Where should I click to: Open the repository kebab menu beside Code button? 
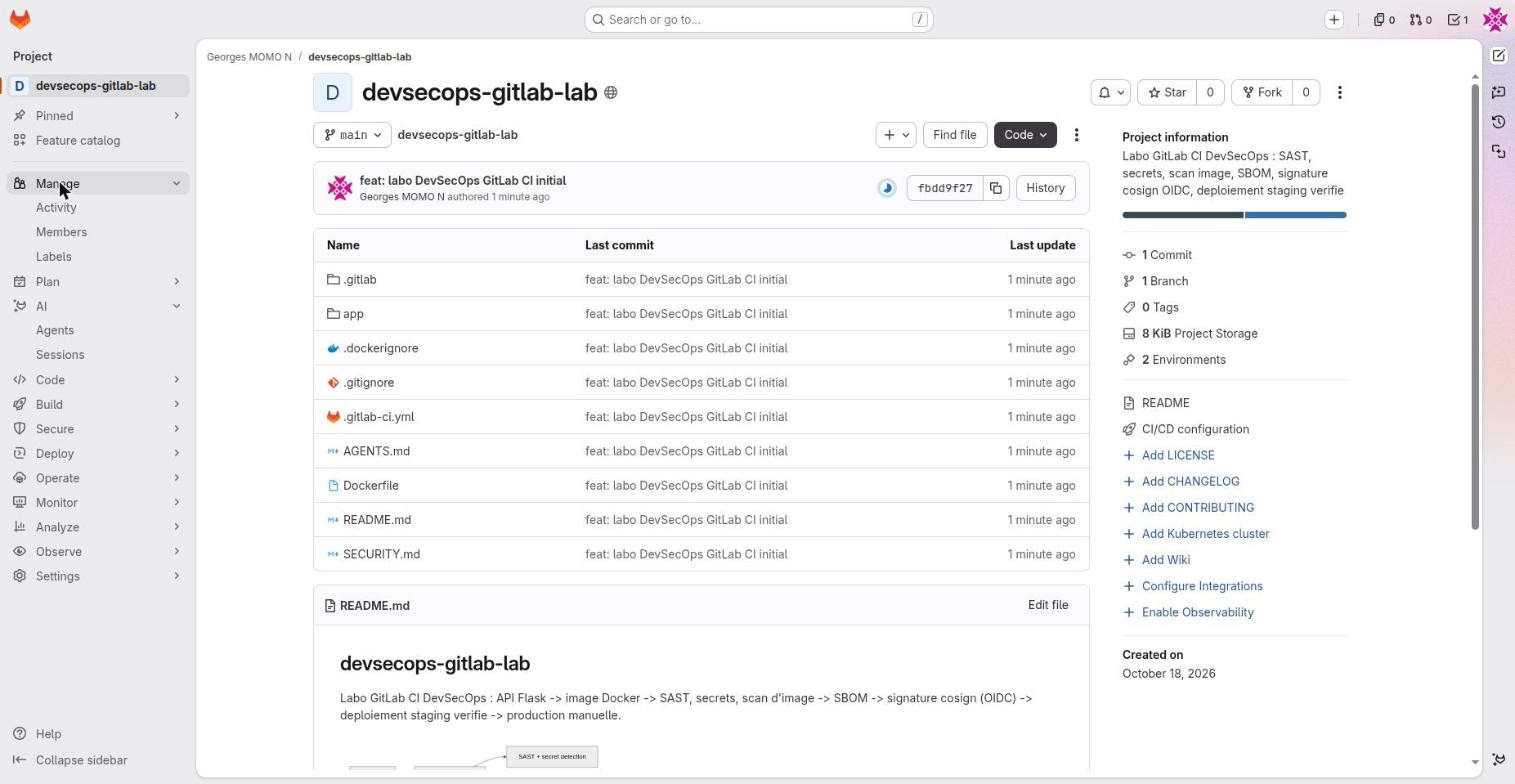pos(1077,135)
